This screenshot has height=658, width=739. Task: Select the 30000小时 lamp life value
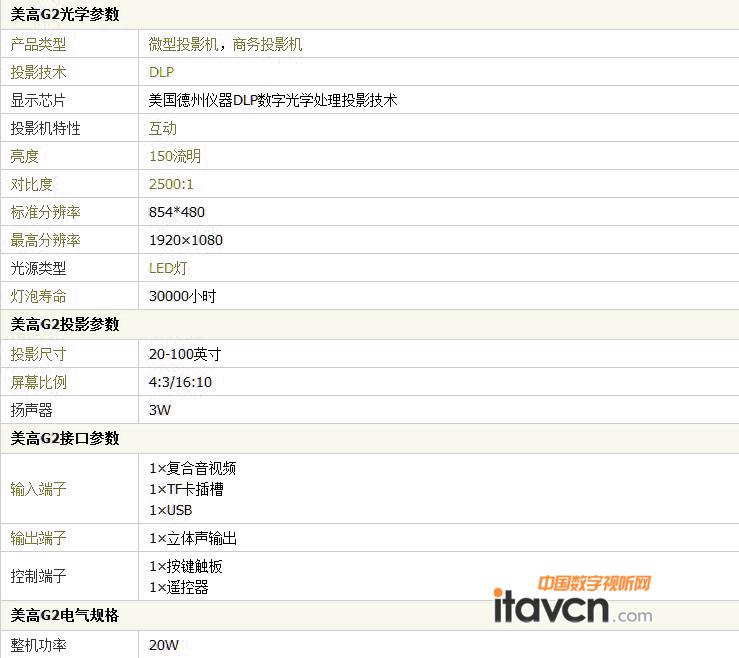coord(182,296)
